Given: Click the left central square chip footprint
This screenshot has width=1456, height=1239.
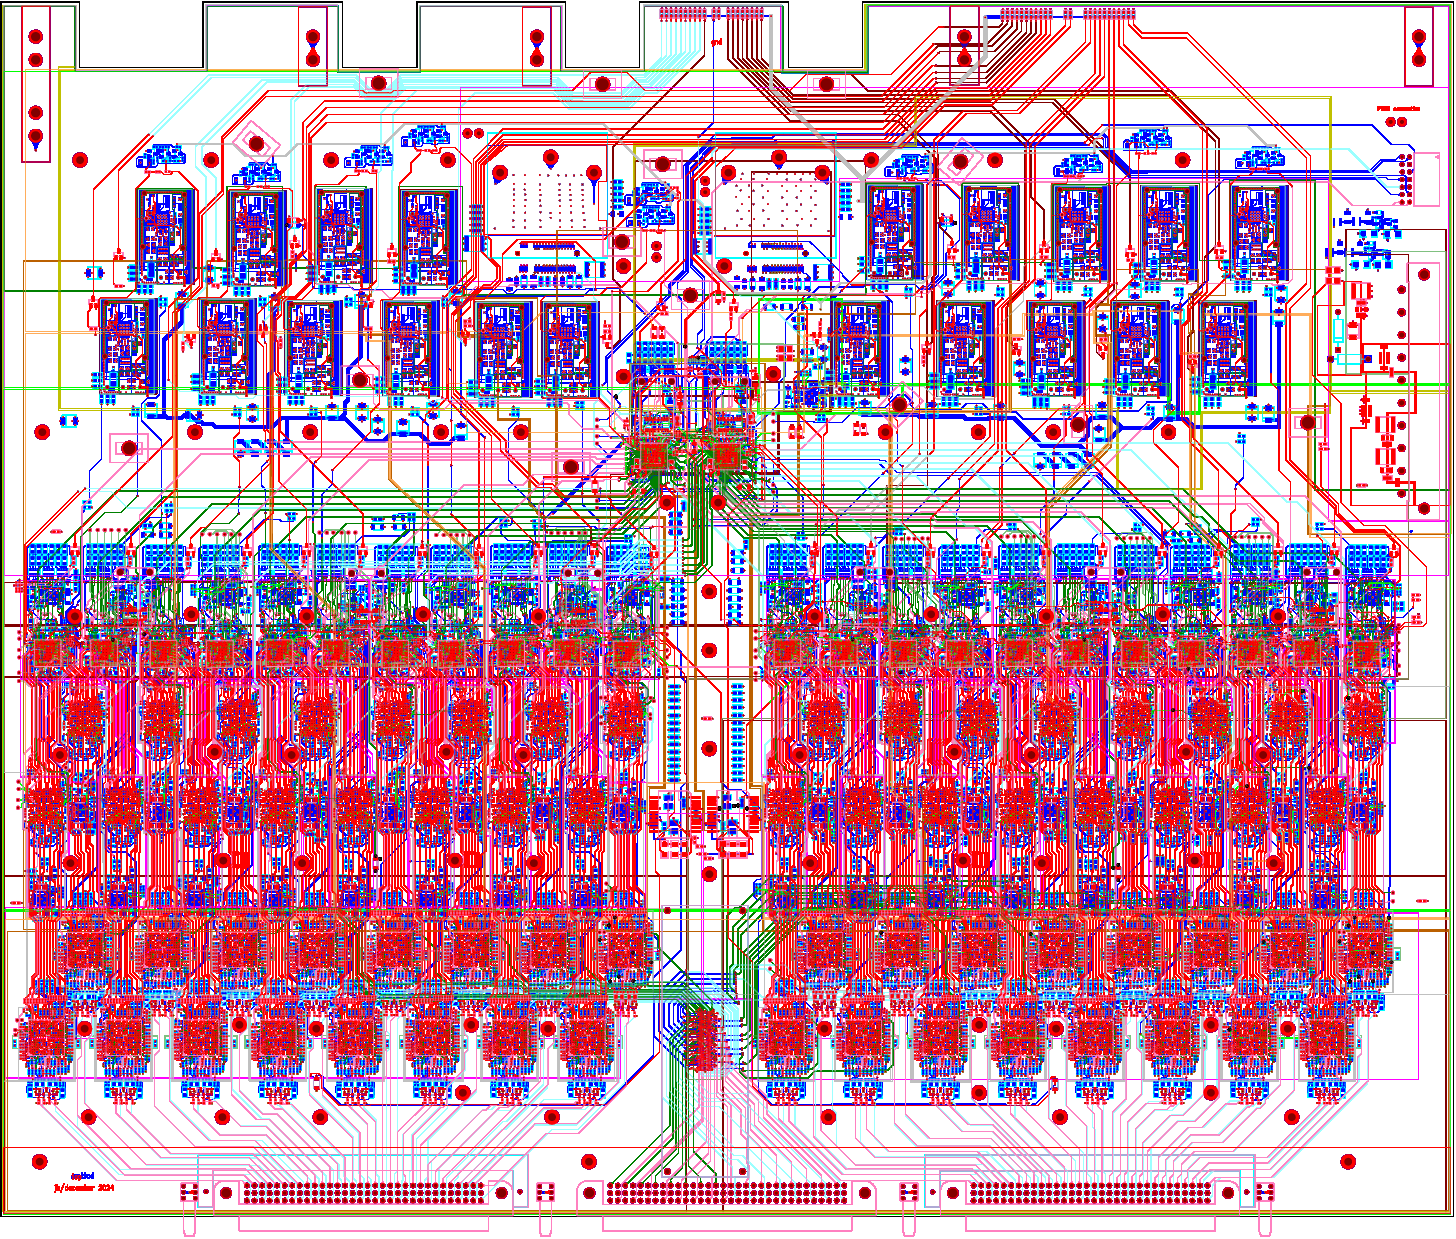Looking at the screenshot, I should [x=655, y=457].
